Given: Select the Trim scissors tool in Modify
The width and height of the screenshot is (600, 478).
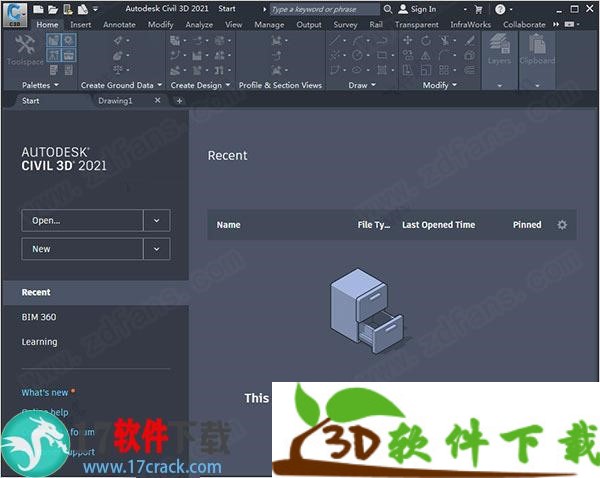Looking at the screenshot, I should [x=445, y=40].
